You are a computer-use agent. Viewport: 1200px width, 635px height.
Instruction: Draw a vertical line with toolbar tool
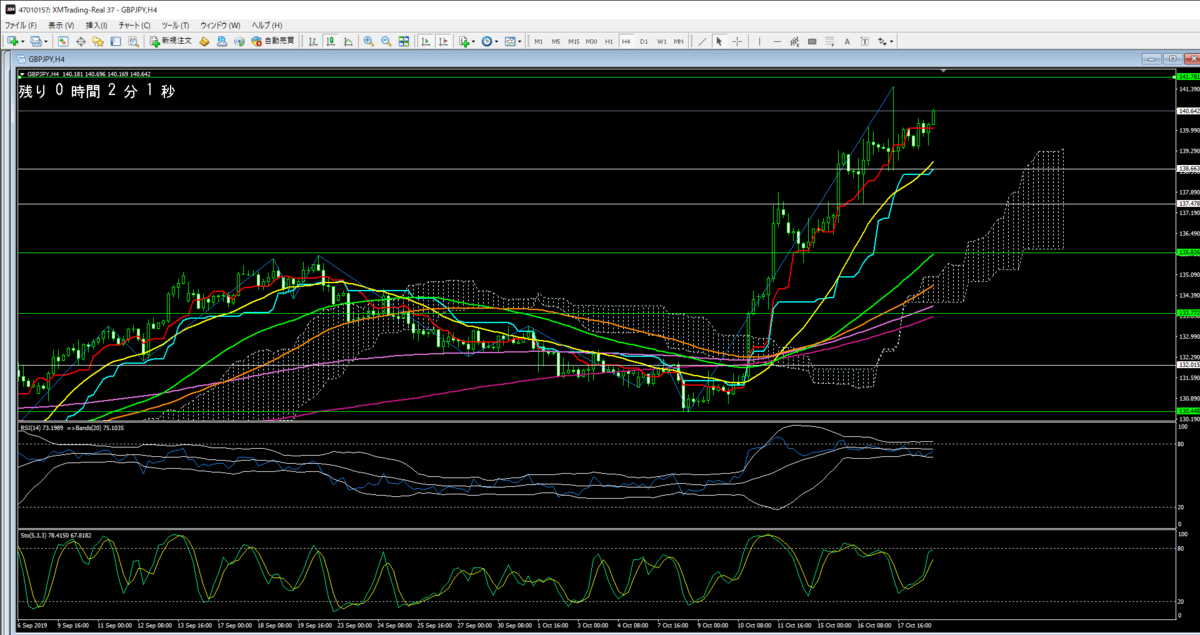pyautogui.click(x=759, y=41)
